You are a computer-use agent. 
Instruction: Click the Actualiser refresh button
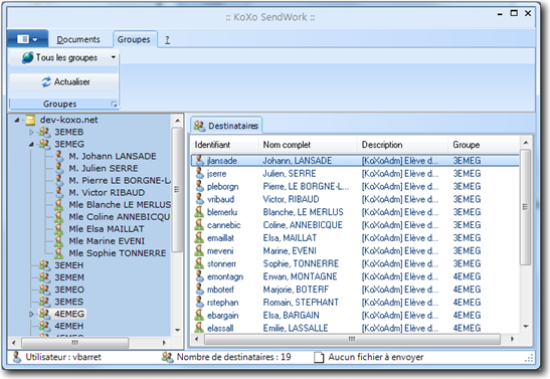pyautogui.click(x=65, y=82)
